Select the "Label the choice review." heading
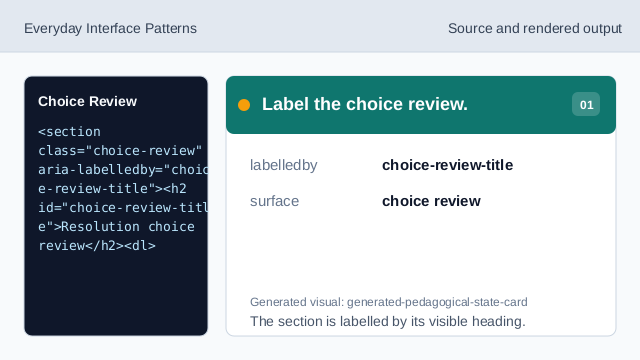This screenshot has width=640, height=360. pos(364,104)
